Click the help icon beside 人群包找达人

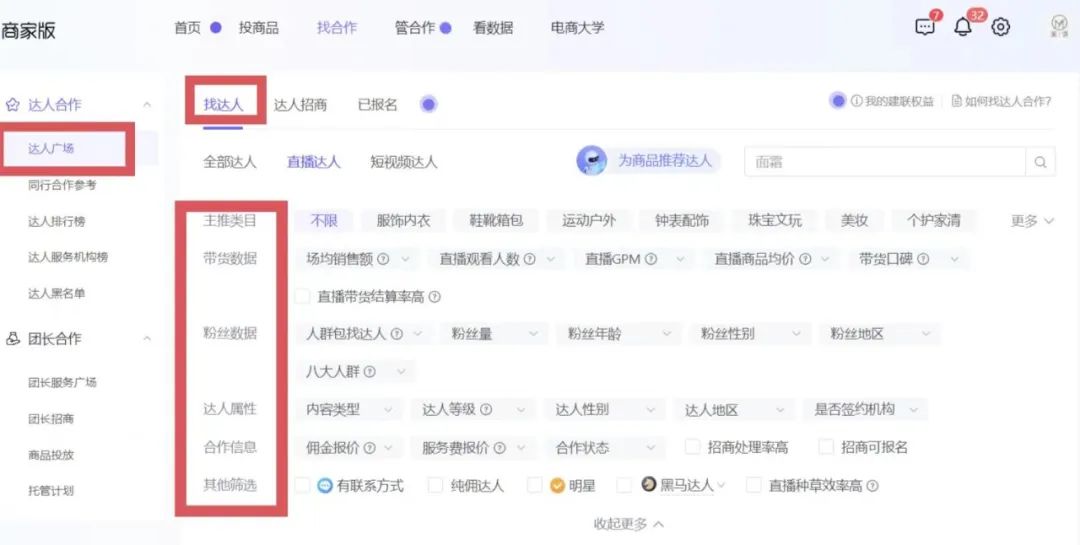click(396, 333)
